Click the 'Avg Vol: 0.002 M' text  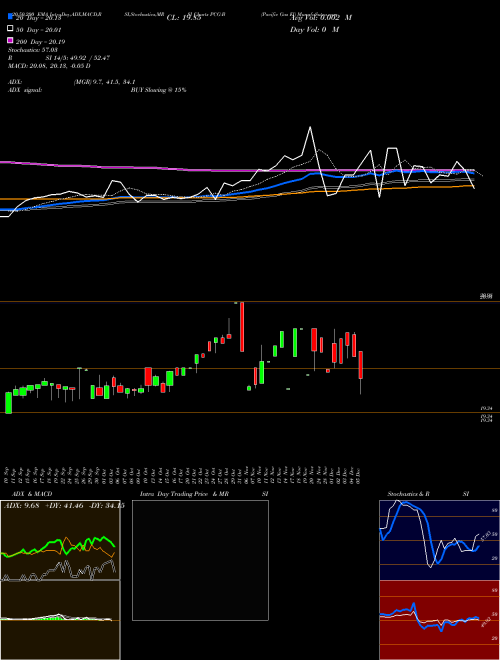pyautogui.click(x=321, y=18)
